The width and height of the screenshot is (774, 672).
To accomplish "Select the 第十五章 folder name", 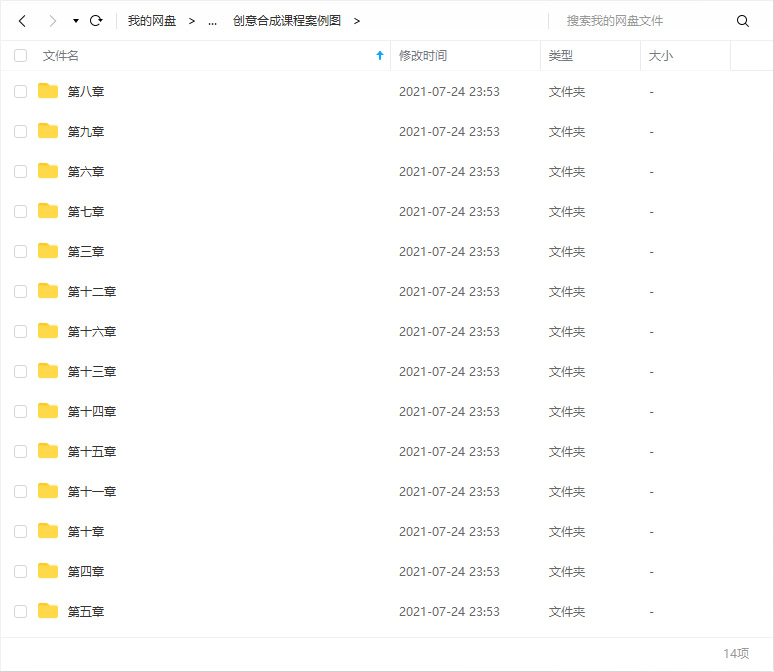I will click(x=92, y=452).
